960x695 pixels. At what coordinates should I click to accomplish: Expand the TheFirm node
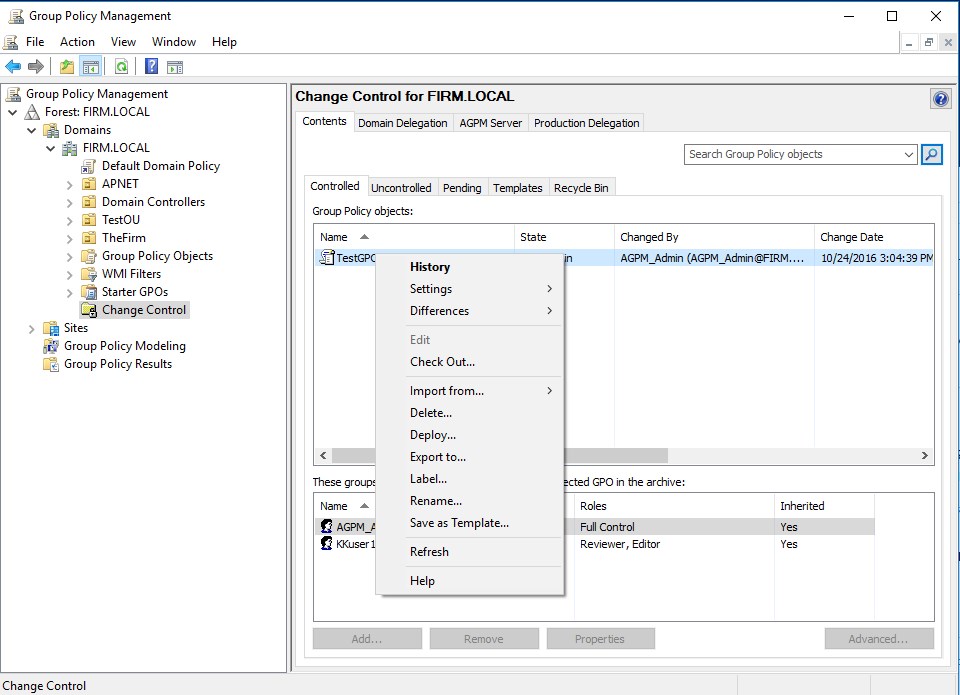(x=70, y=238)
